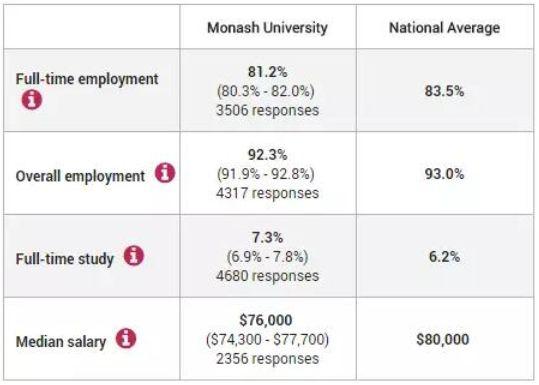Click the Median salary row label
539x385 pixels.
[61, 342]
